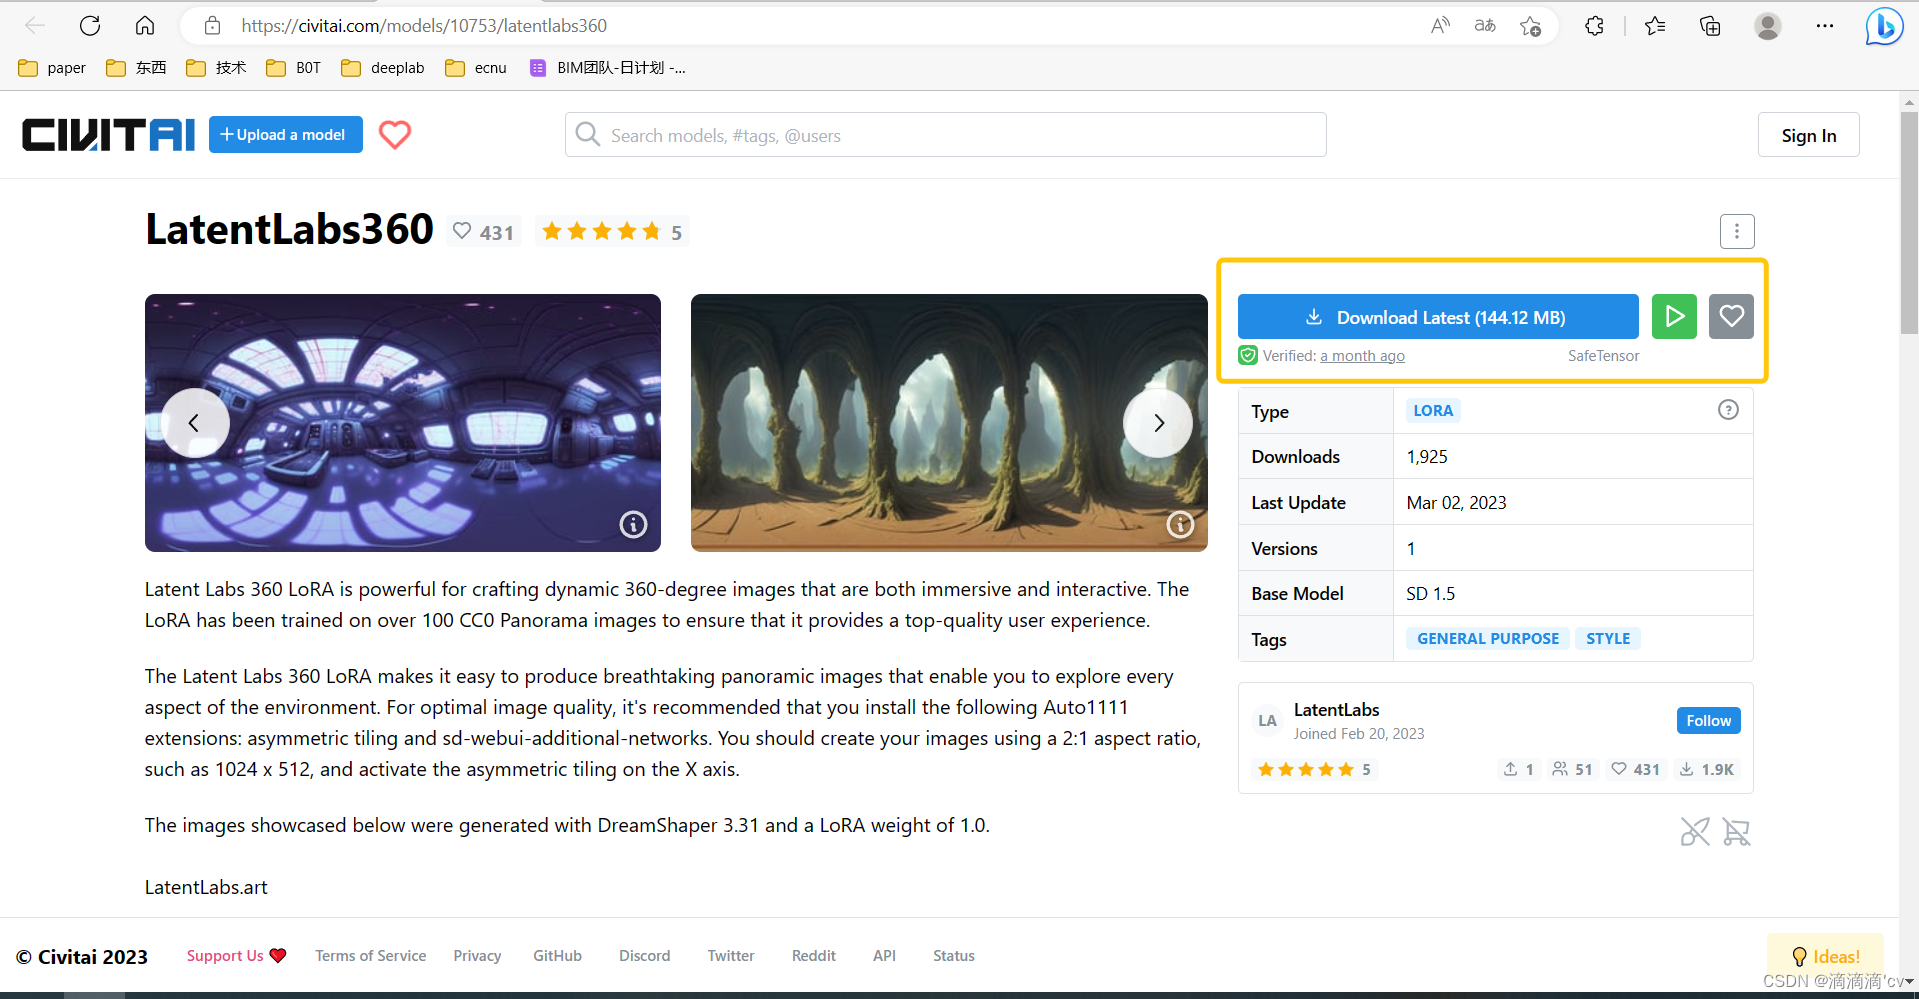Open the BOT bookmarks folder
Image resolution: width=1919 pixels, height=999 pixels.
tap(294, 68)
